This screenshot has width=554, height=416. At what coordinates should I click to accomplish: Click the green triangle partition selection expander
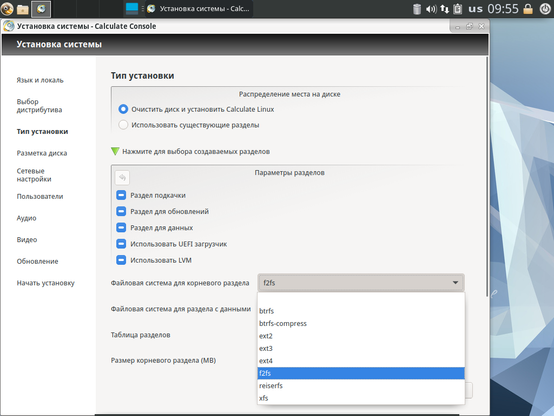115,151
